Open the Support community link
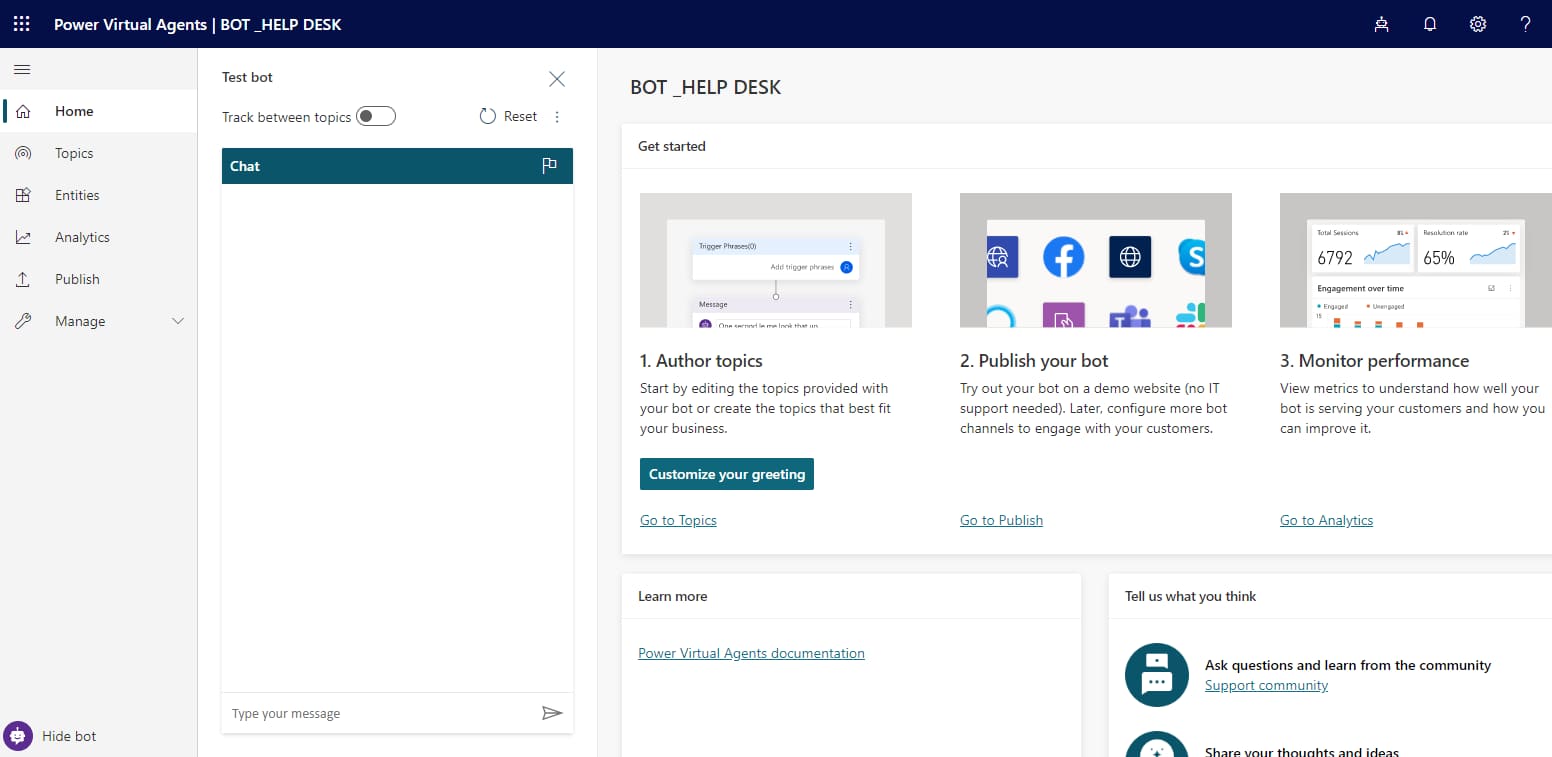1552x757 pixels. [1266, 685]
